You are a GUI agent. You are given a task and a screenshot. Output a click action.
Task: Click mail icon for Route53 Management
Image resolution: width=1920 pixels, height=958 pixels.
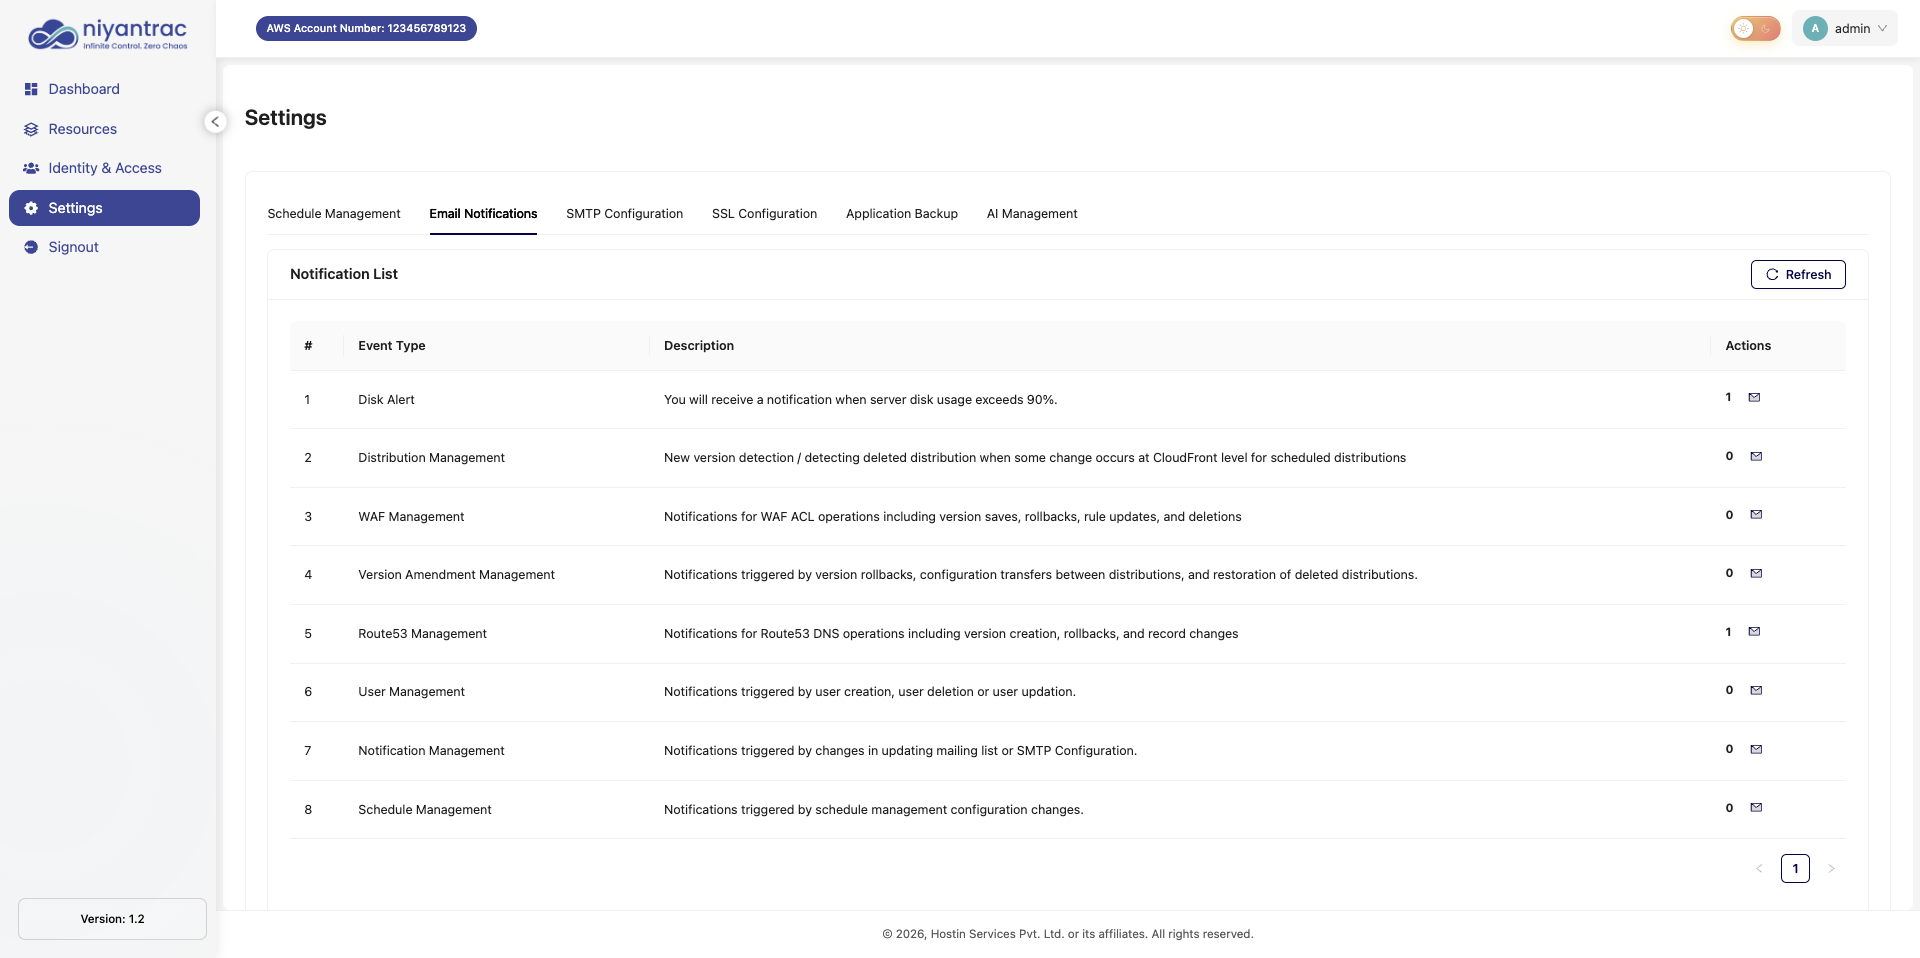[1754, 632]
